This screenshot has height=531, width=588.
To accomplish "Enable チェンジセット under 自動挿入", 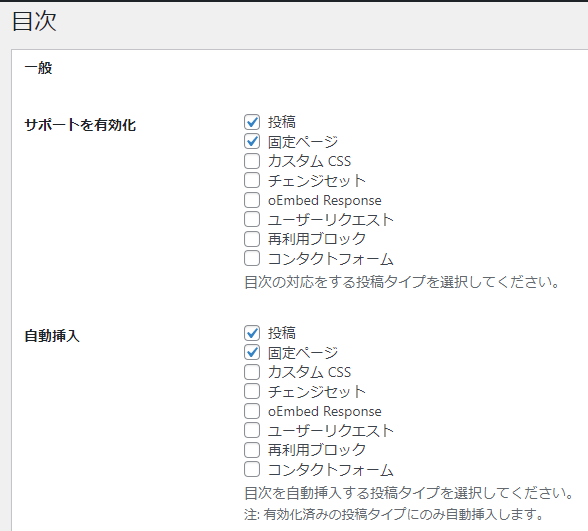I will 252,392.
